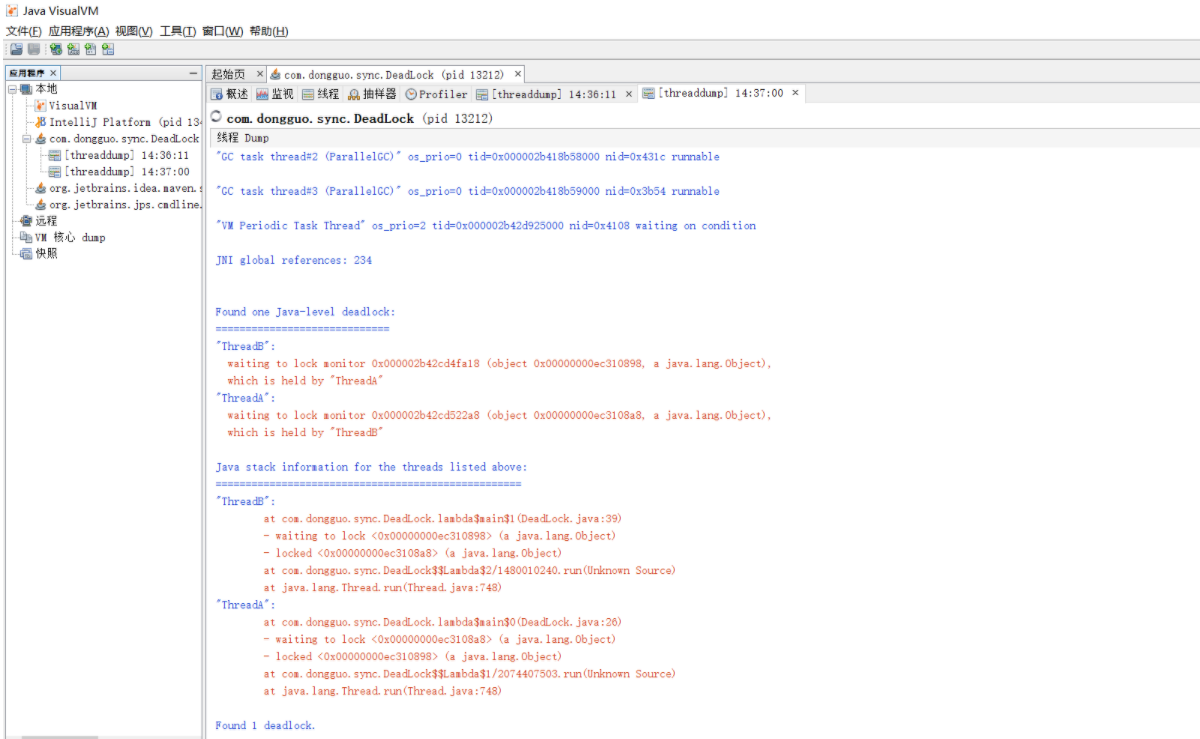Click the text 'Found one Java-level deadlock:'
This screenshot has width=1200, height=739.
[305, 312]
